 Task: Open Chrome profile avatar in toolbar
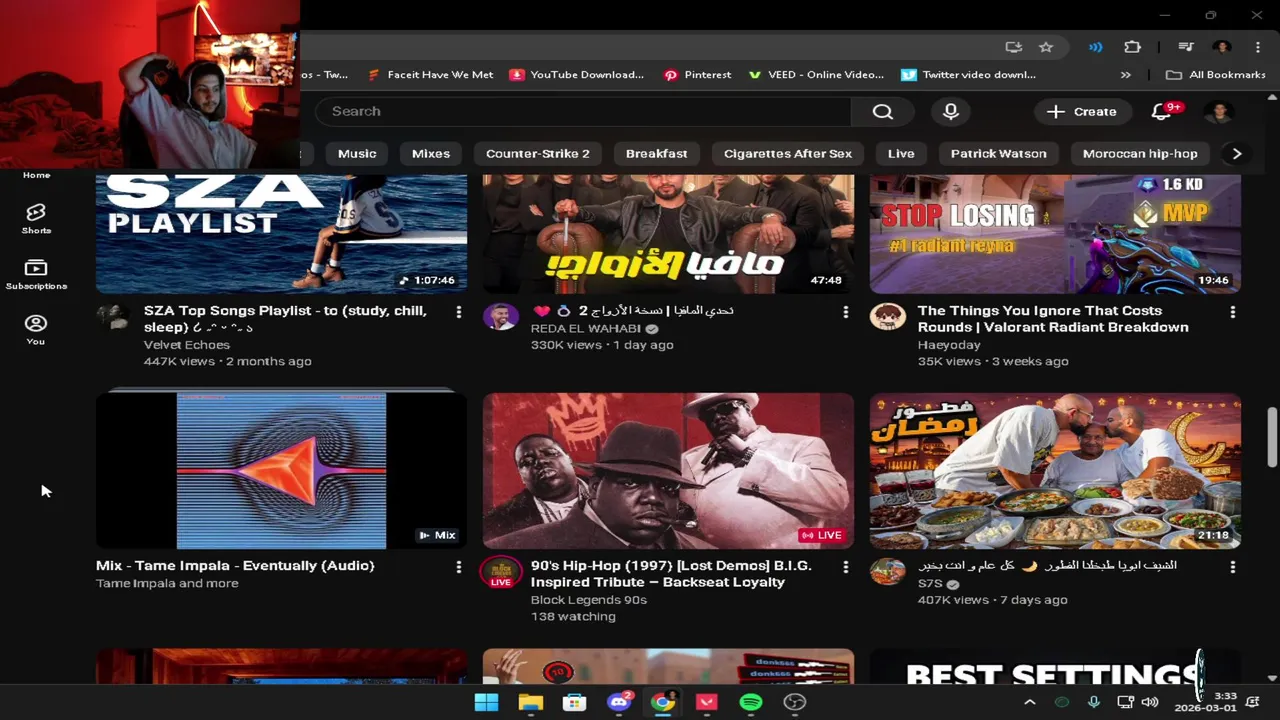1221,47
